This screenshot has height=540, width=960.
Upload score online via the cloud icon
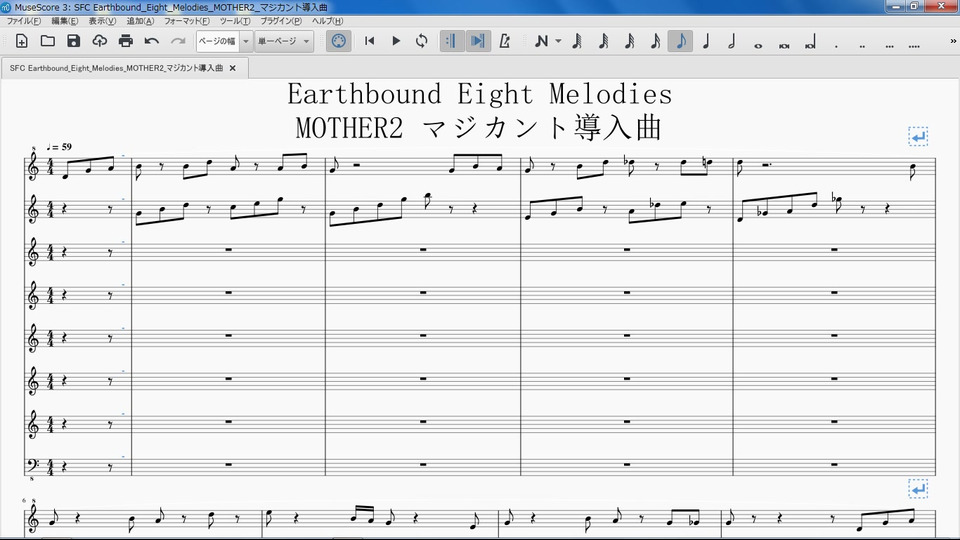tap(99, 41)
